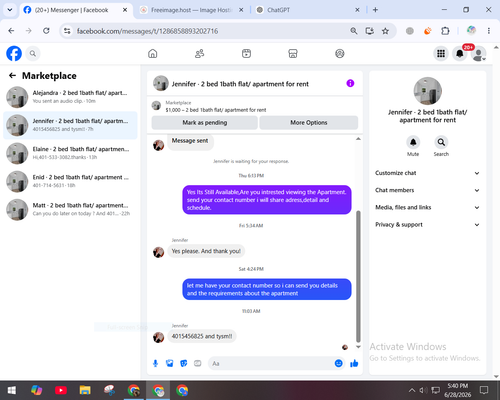Click the '4015456825 and tysm!!' message bubble
500x400 pixels.
(202, 336)
